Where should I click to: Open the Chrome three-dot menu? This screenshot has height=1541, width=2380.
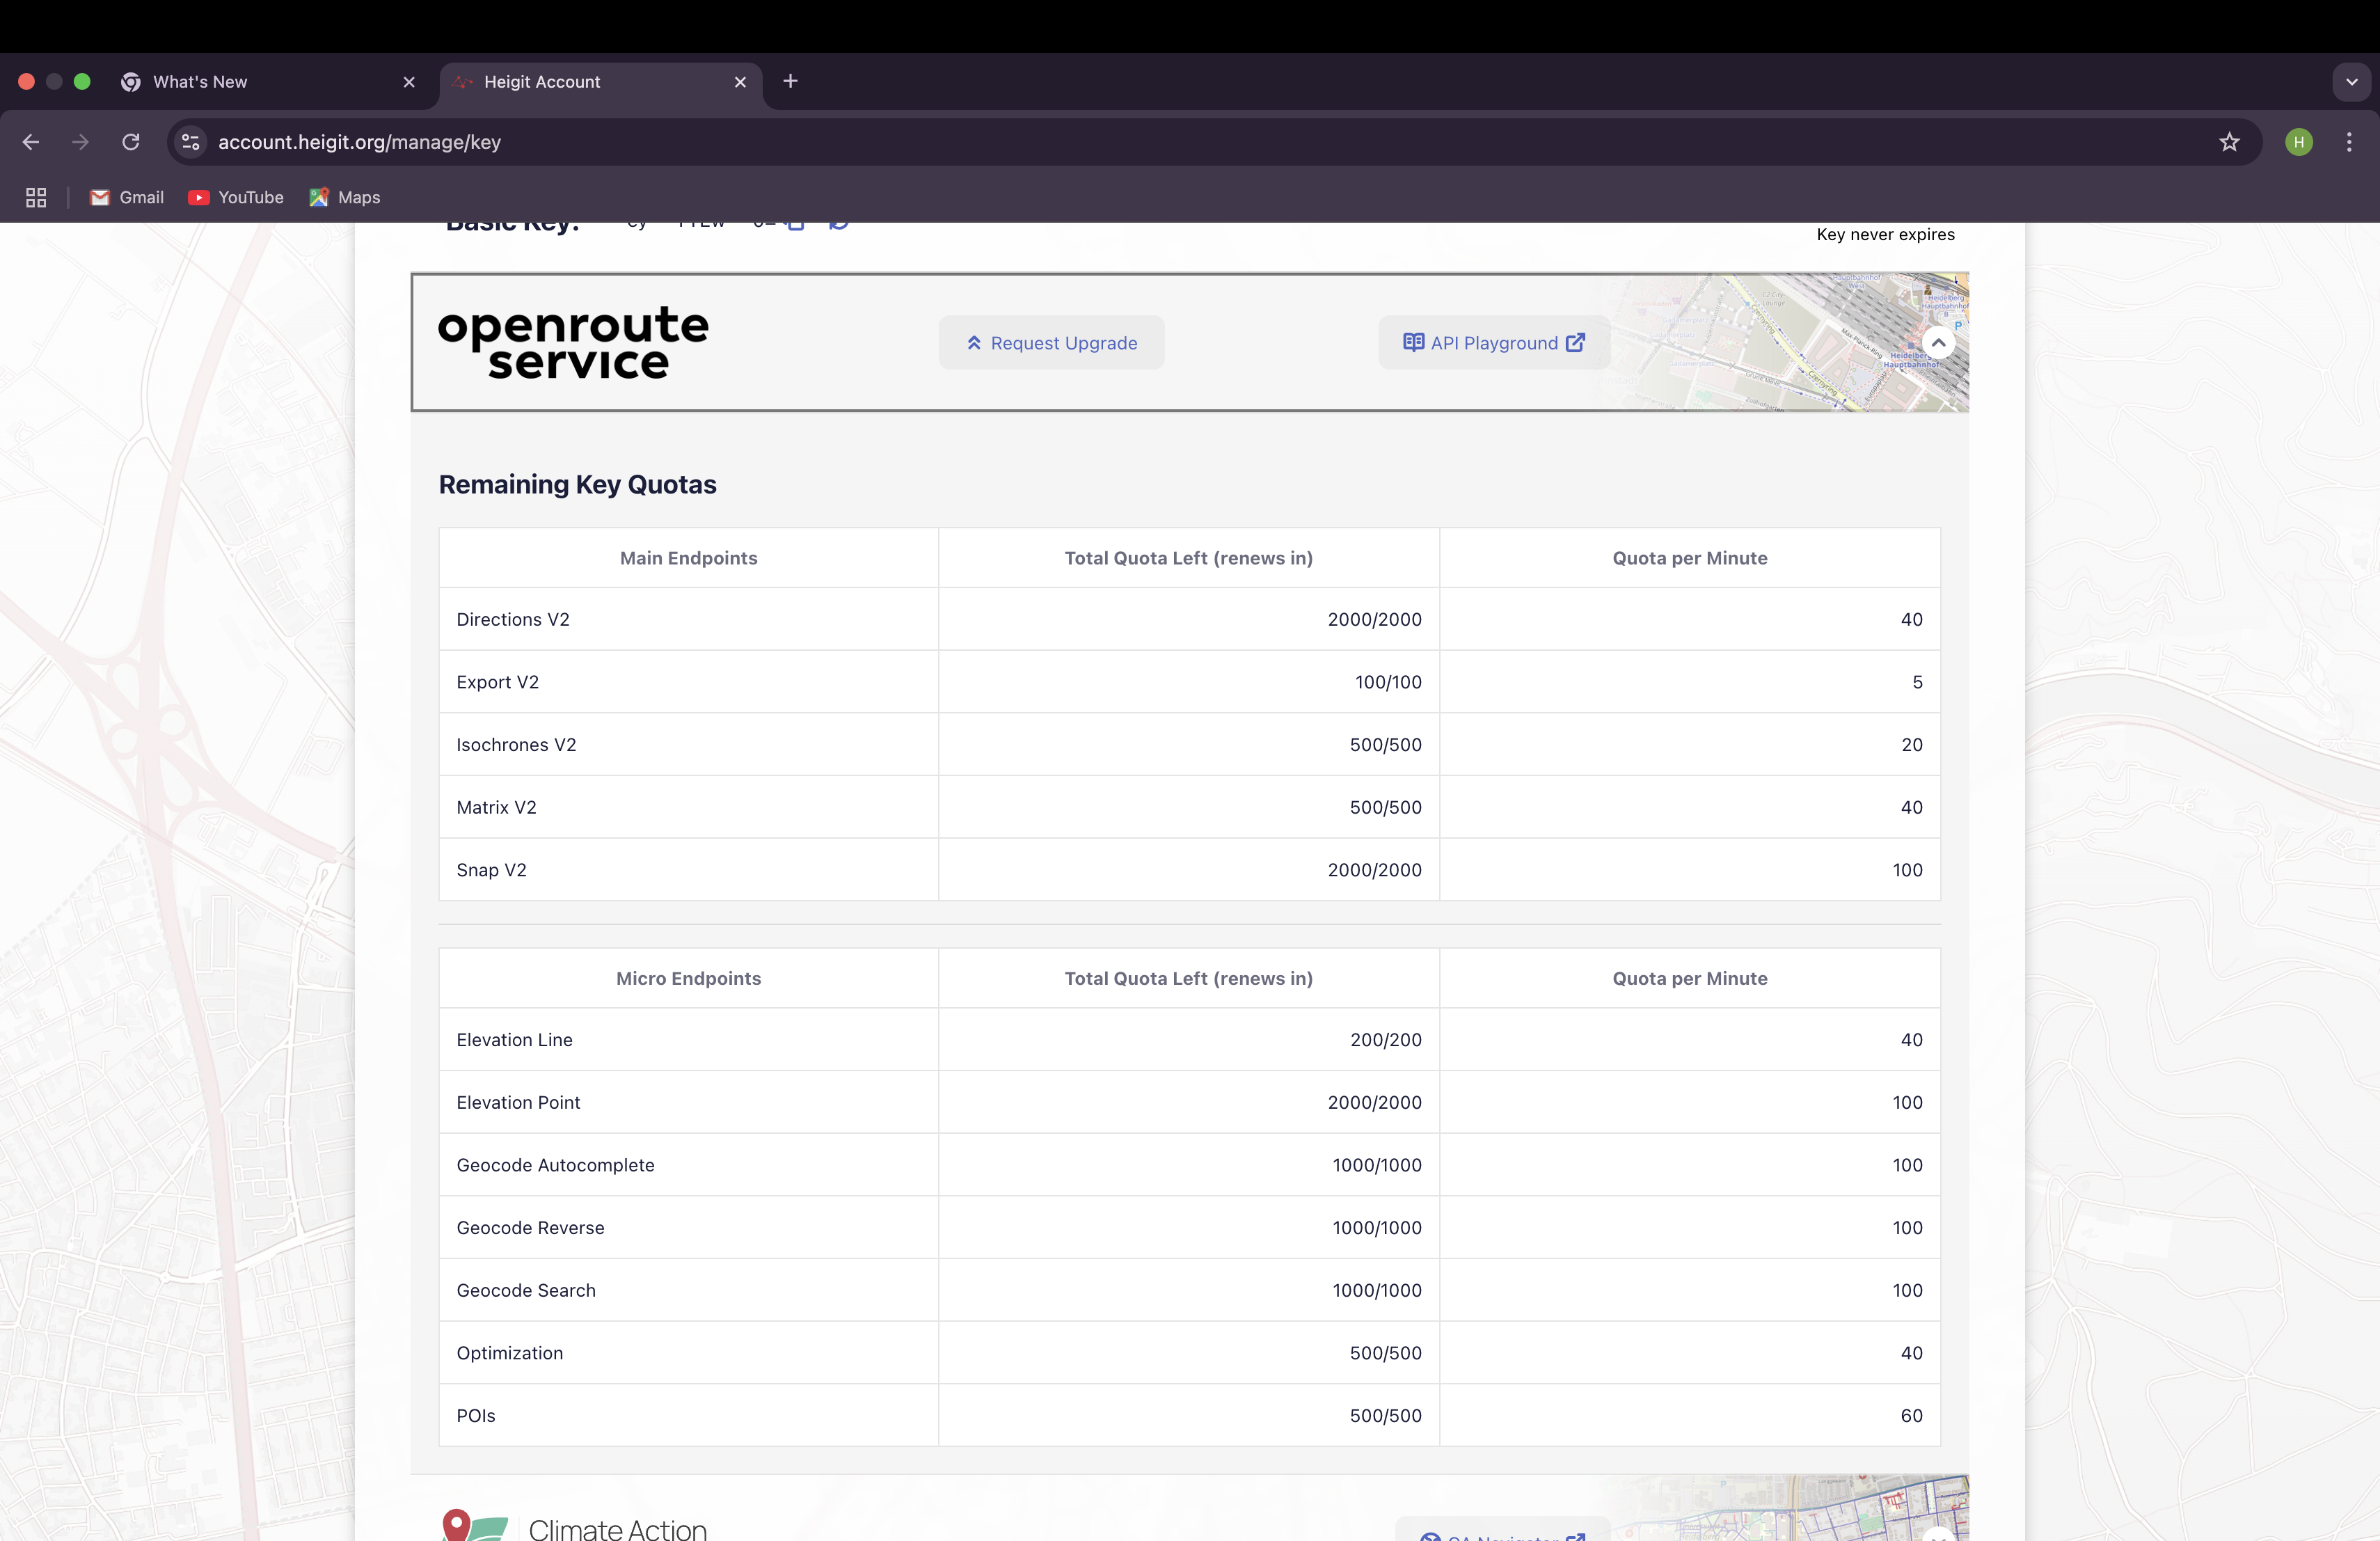(2348, 142)
